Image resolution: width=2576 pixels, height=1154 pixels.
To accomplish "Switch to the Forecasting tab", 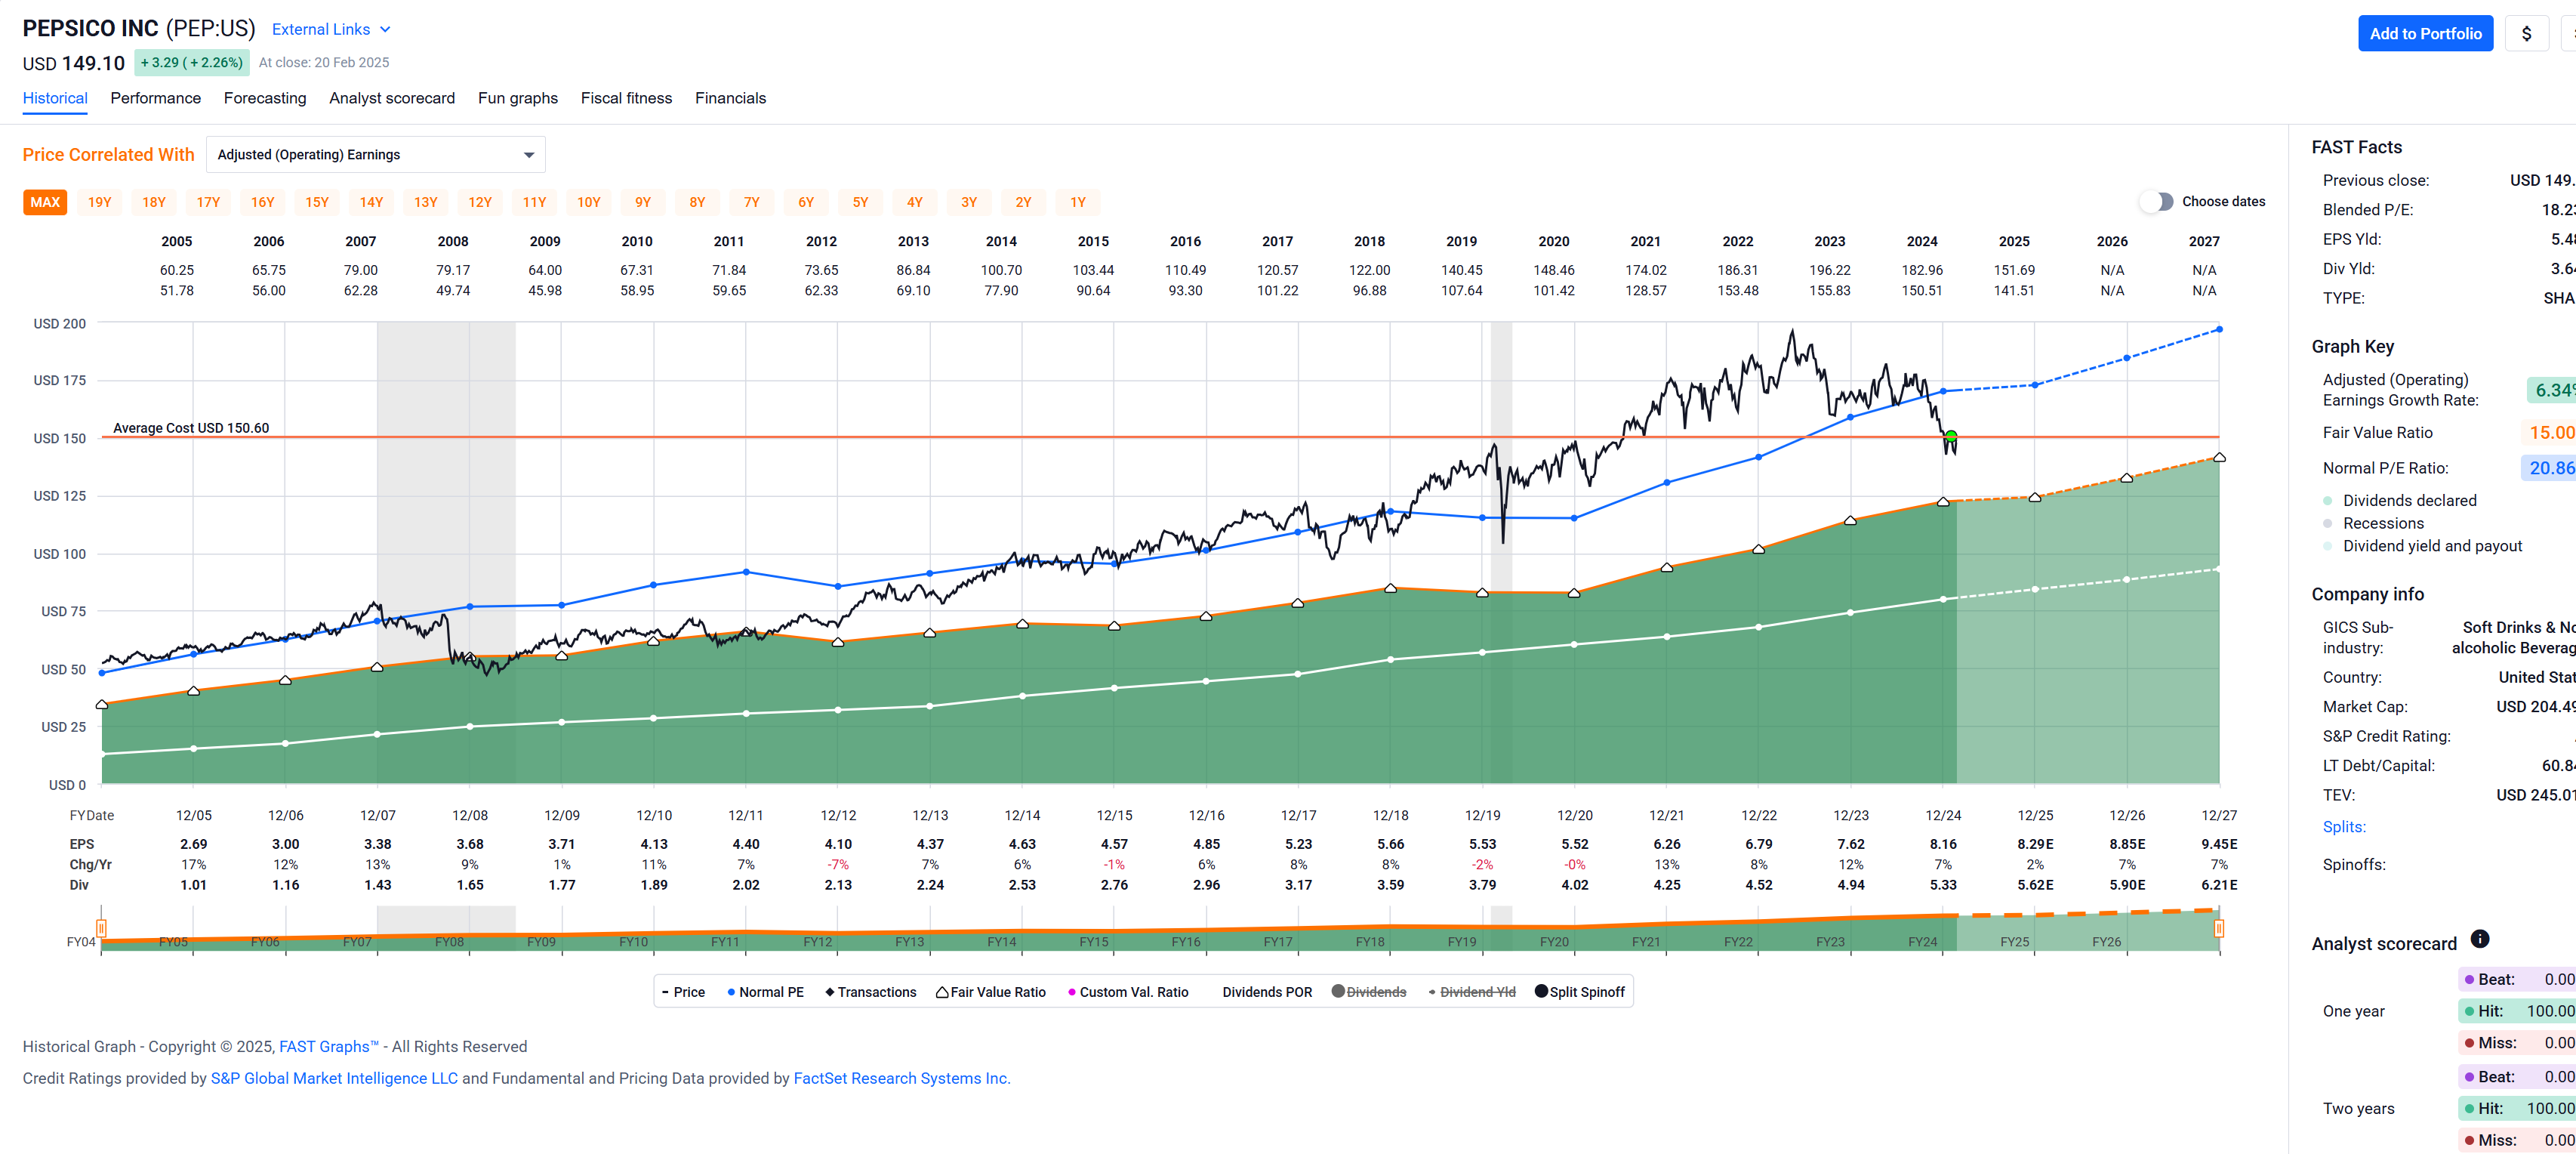I will pyautogui.click(x=265, y=98).
